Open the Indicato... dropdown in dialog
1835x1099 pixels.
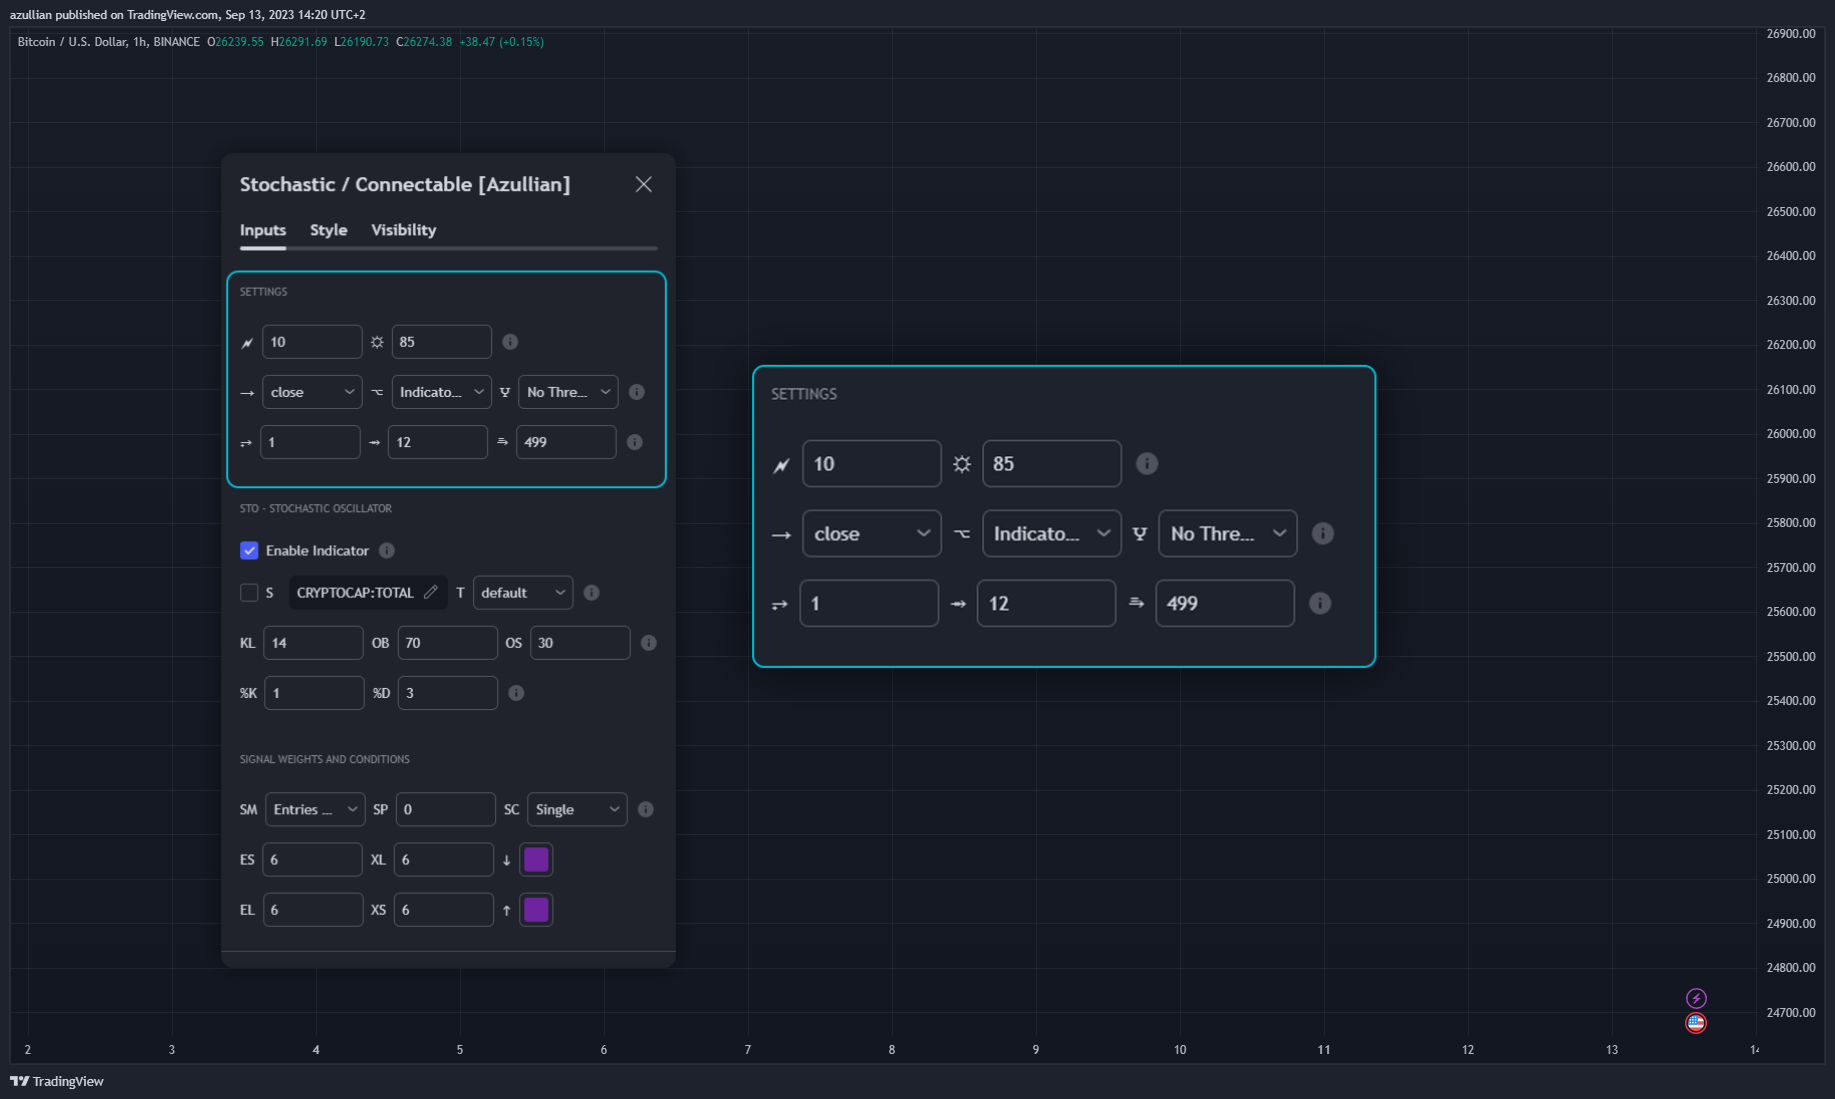click(441, 392)
